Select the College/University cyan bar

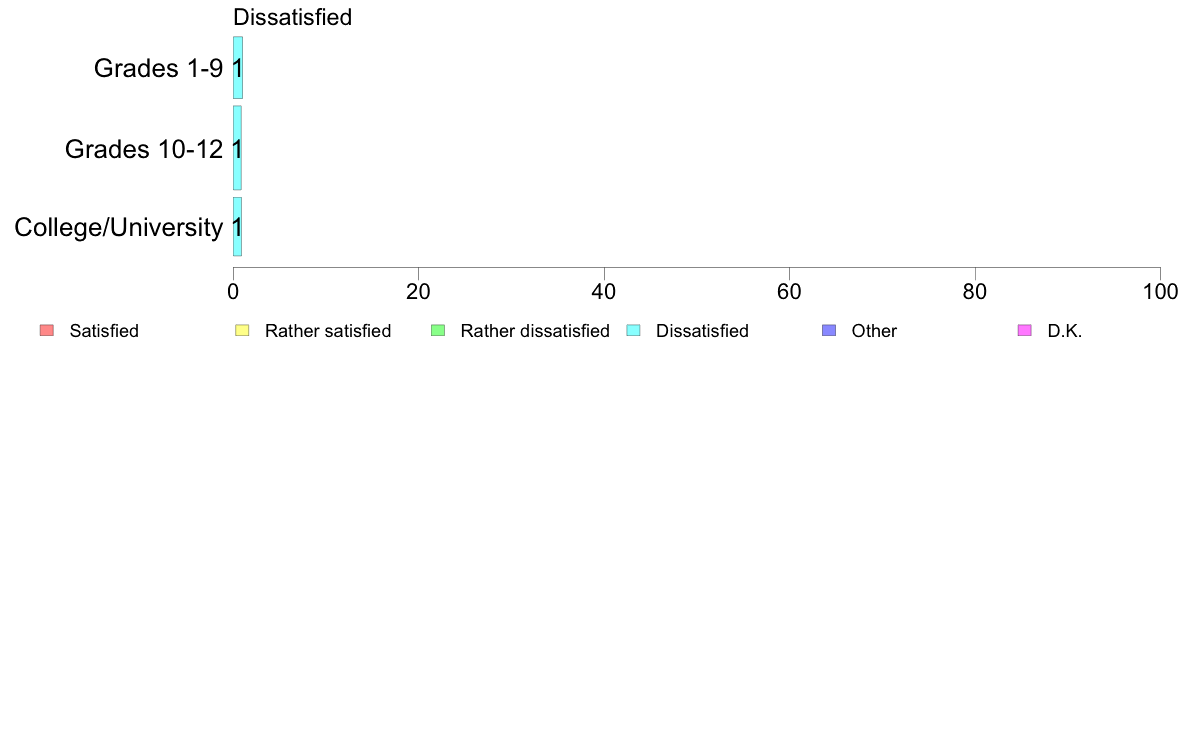click(237, 227)
